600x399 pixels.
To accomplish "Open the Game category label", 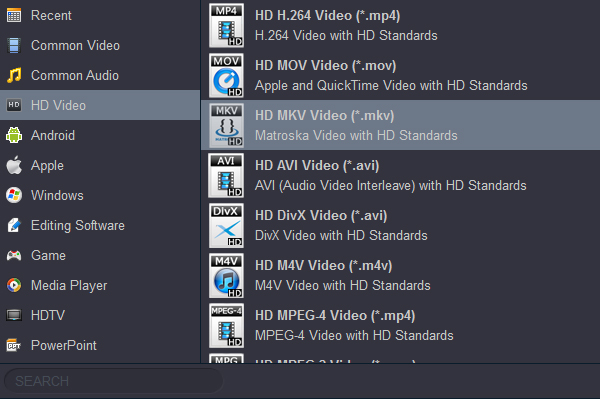I will point(48,255).
